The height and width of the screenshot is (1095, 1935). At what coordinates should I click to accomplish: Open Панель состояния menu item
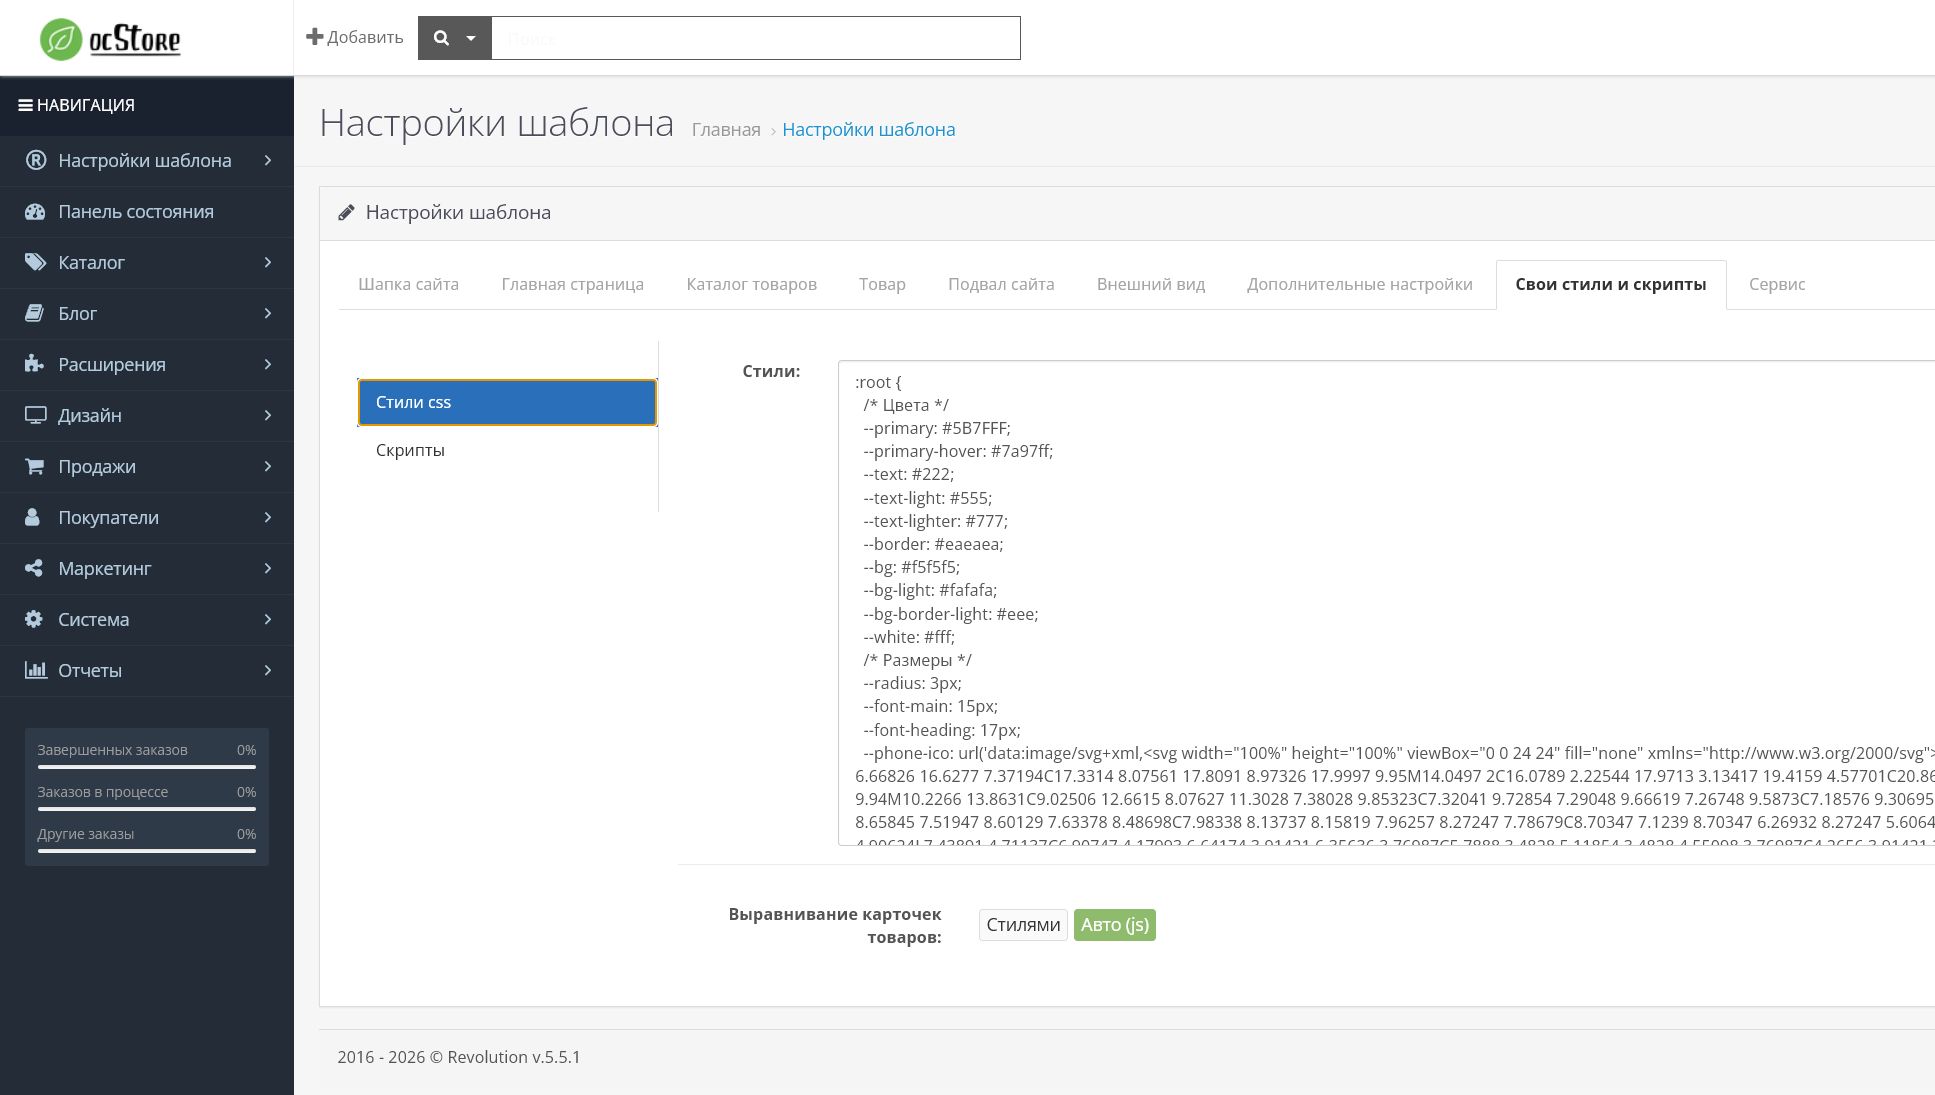(x=136, y=211)
